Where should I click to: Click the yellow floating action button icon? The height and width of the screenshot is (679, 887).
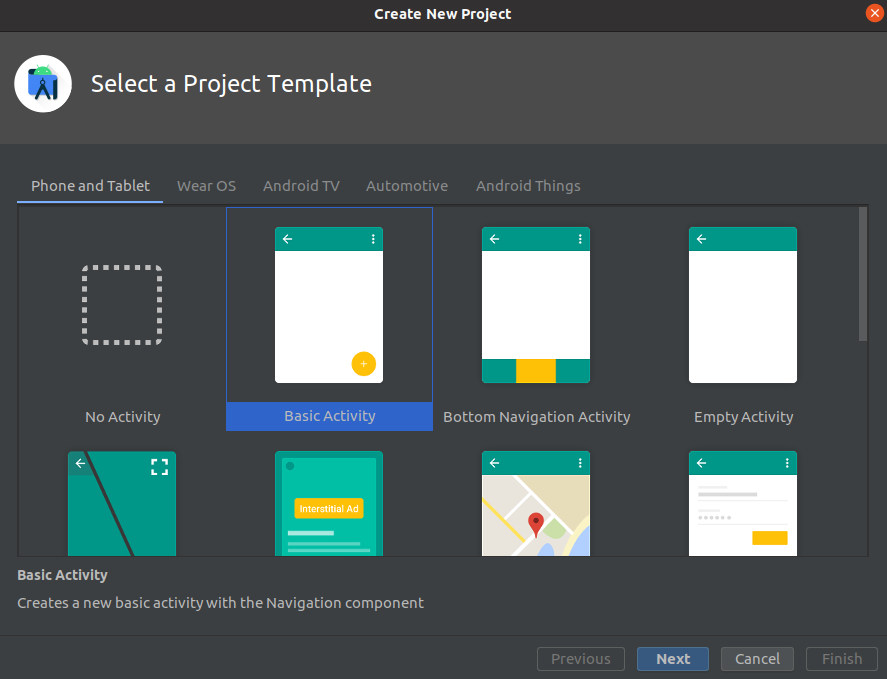click(363, 363)
